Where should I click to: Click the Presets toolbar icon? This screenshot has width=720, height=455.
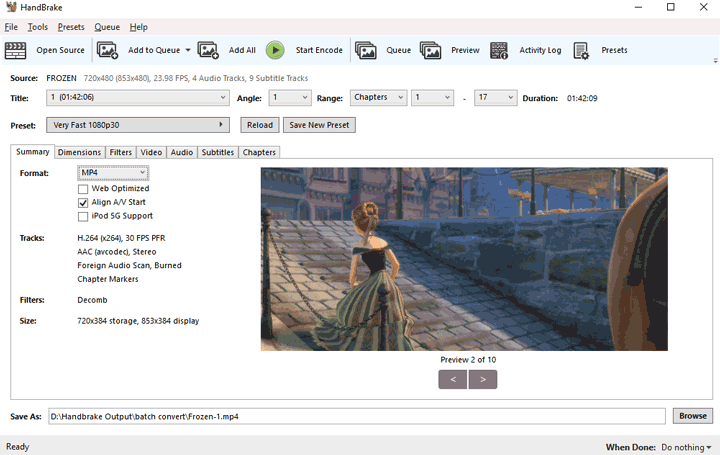tap(582, 50)
